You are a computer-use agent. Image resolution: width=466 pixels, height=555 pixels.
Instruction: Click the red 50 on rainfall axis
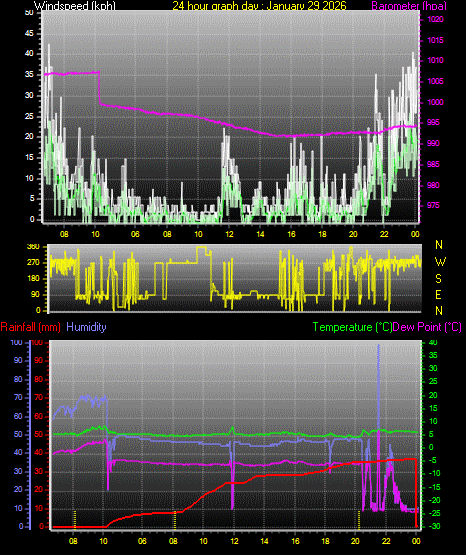coord(38,434)
